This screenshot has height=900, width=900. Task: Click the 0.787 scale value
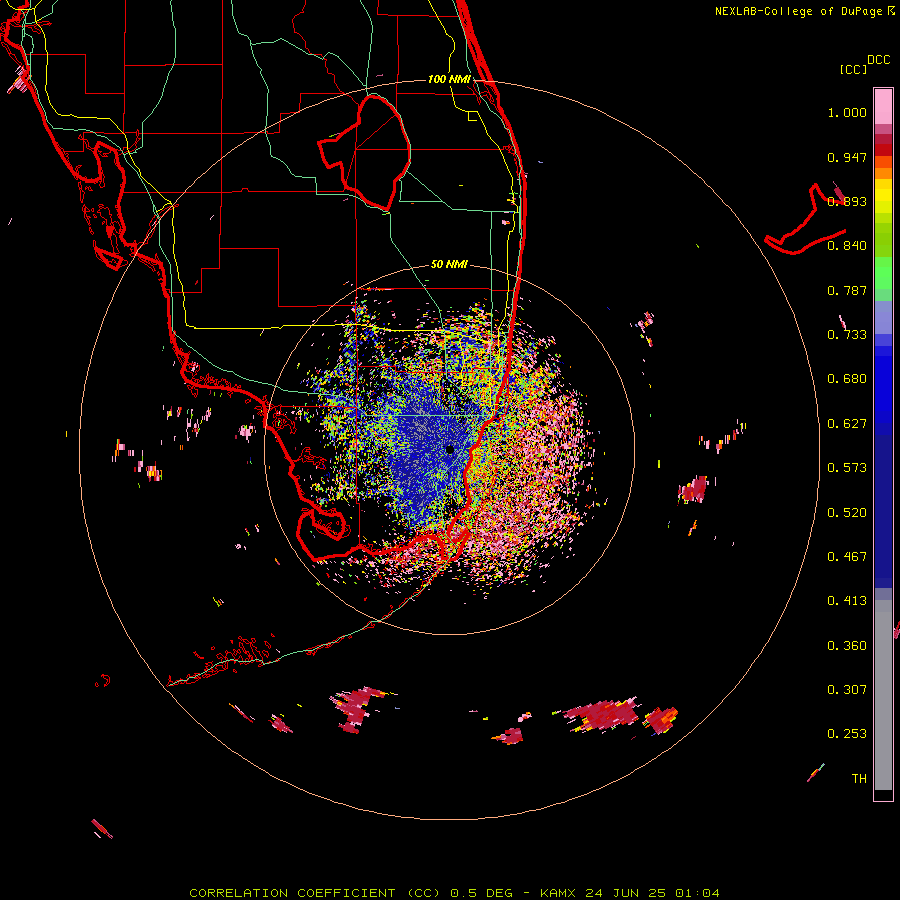click(x=847, y=290)
